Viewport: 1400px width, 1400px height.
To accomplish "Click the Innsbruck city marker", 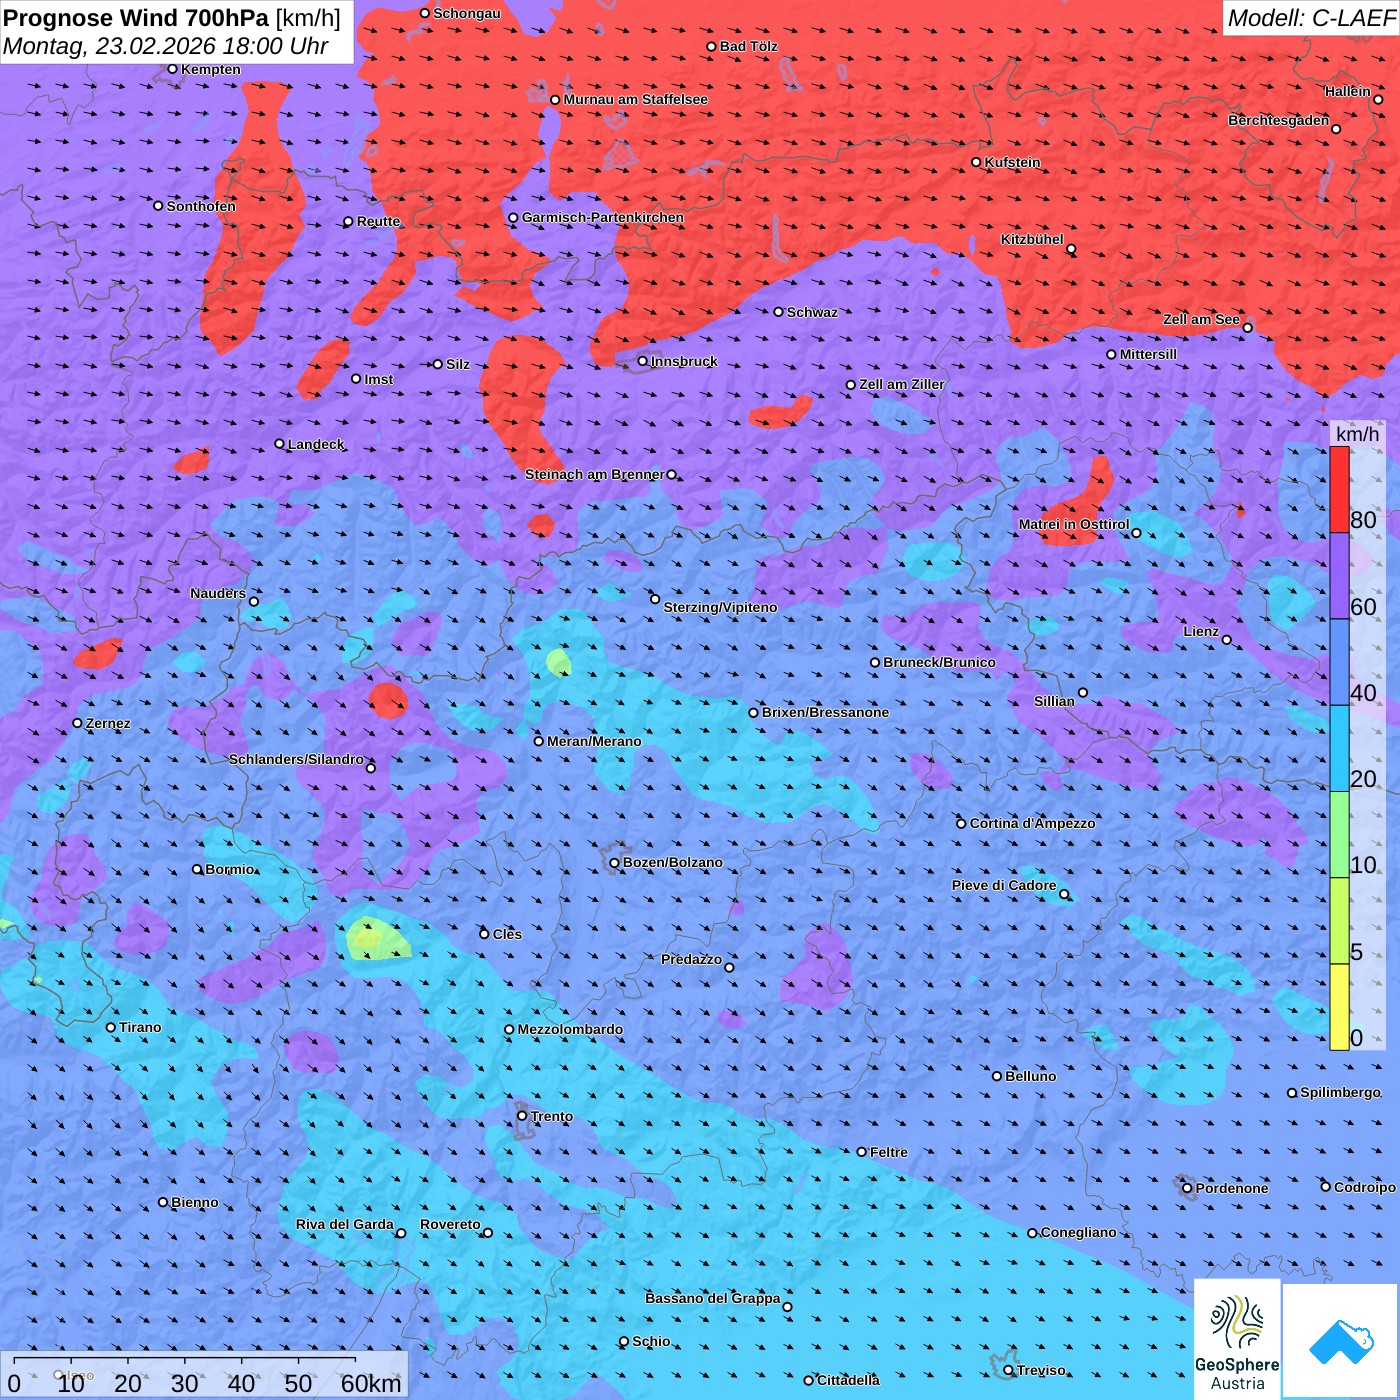I will (x=643, y=361).
